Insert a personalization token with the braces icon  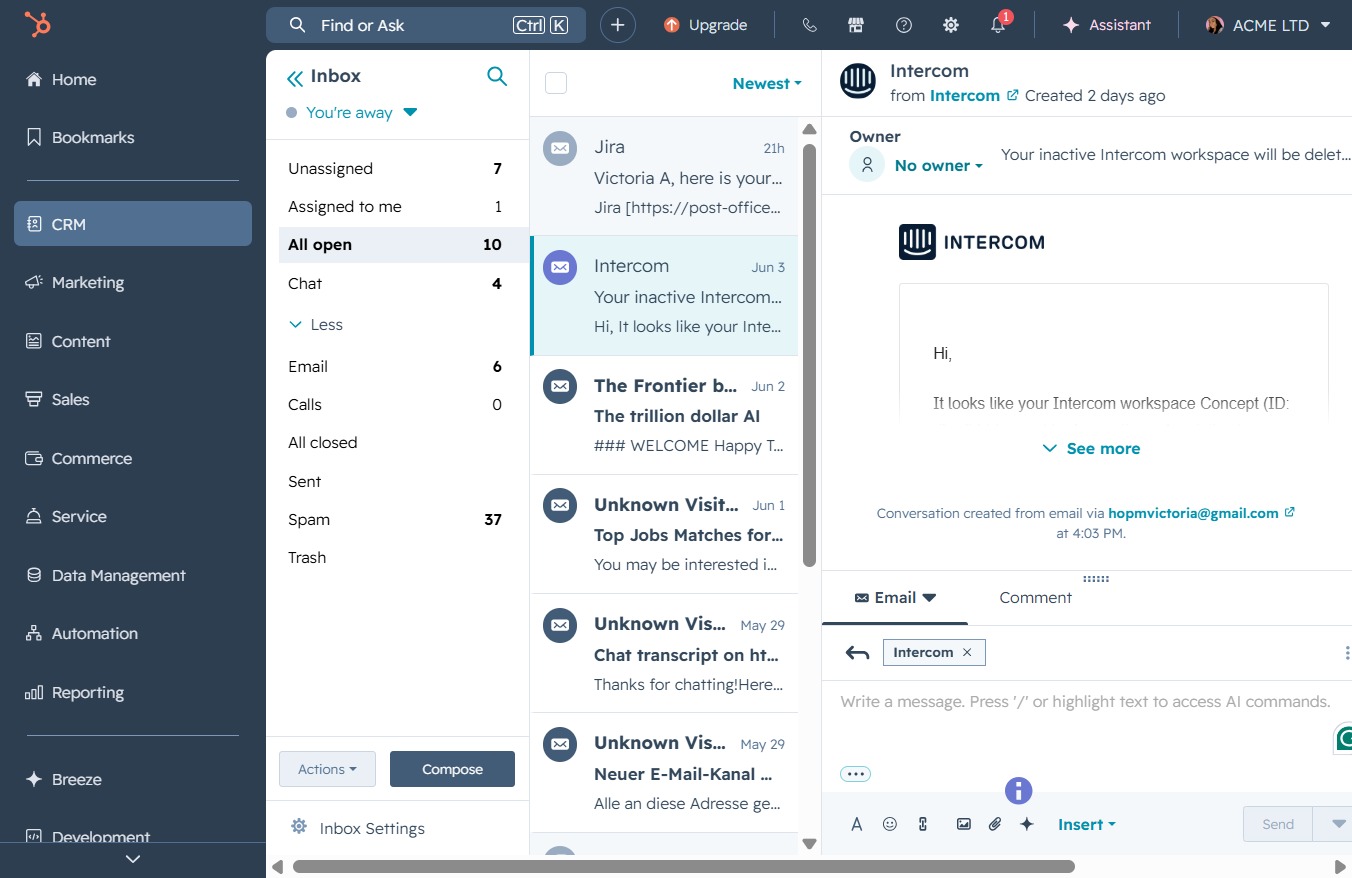[923, 824]
